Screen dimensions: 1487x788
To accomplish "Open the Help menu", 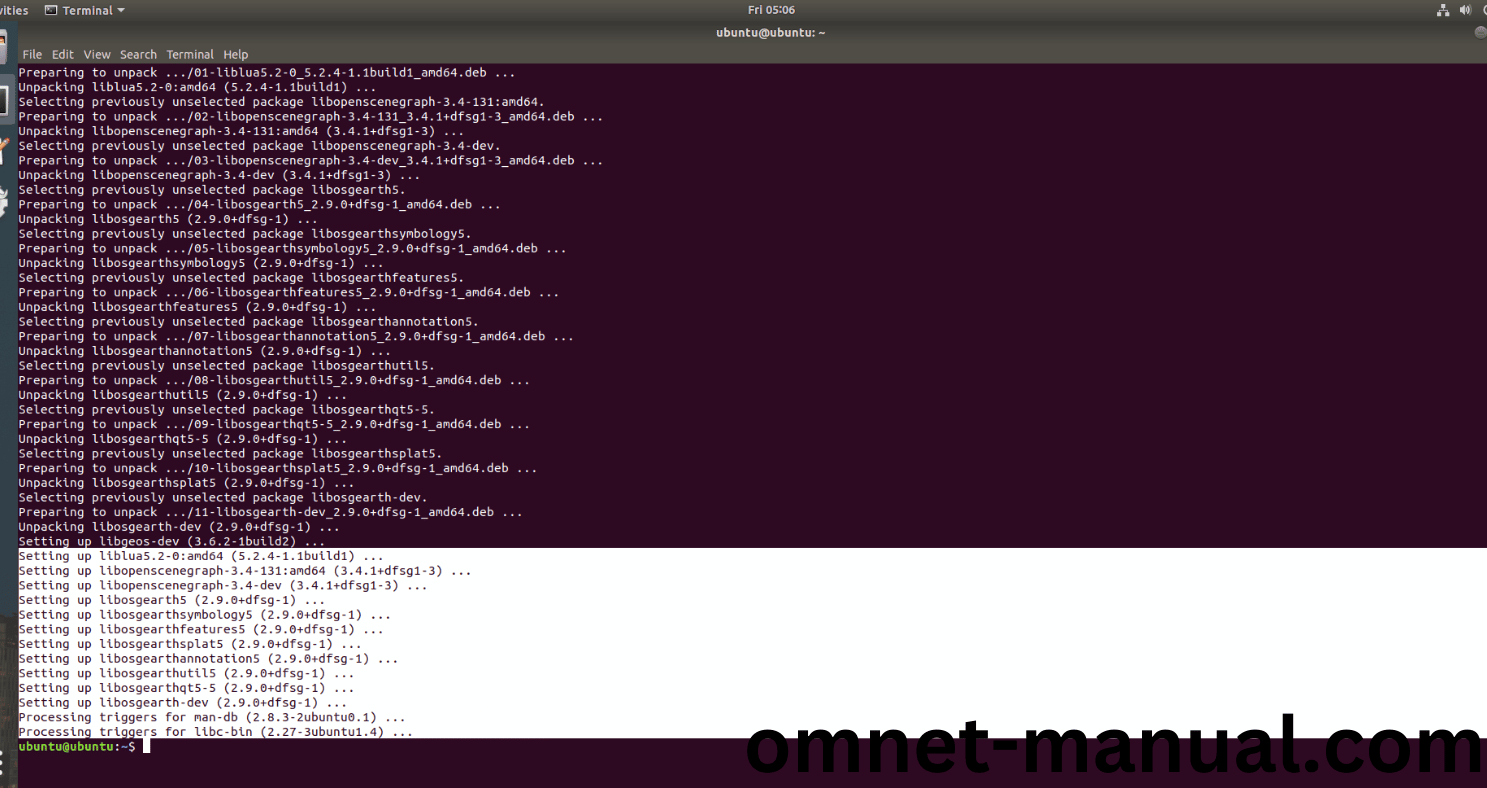I will pos(236,54).
